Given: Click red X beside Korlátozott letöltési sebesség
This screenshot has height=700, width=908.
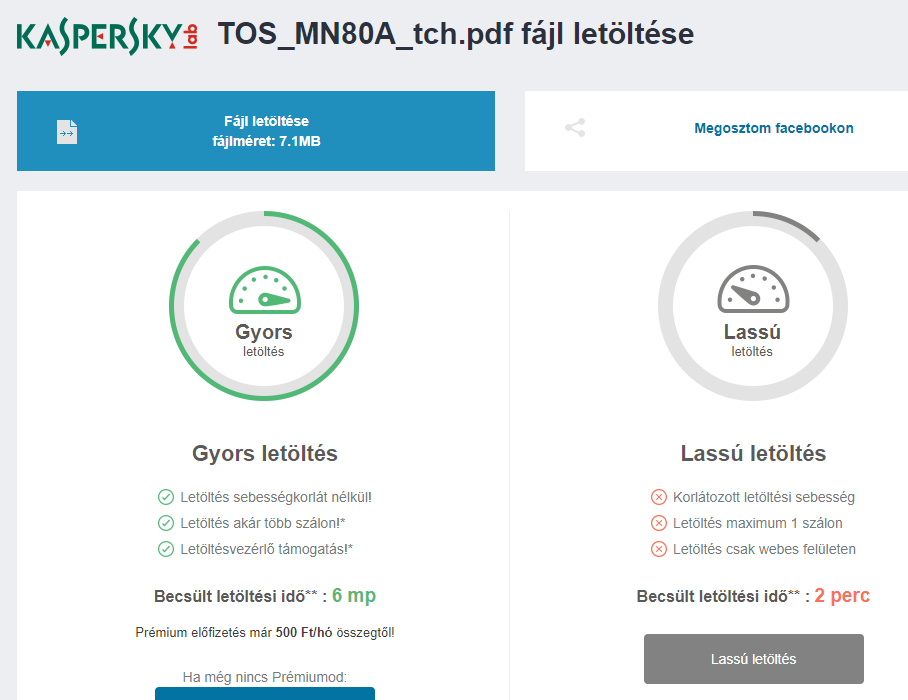Looking at the screenshot, I should 658,497.
